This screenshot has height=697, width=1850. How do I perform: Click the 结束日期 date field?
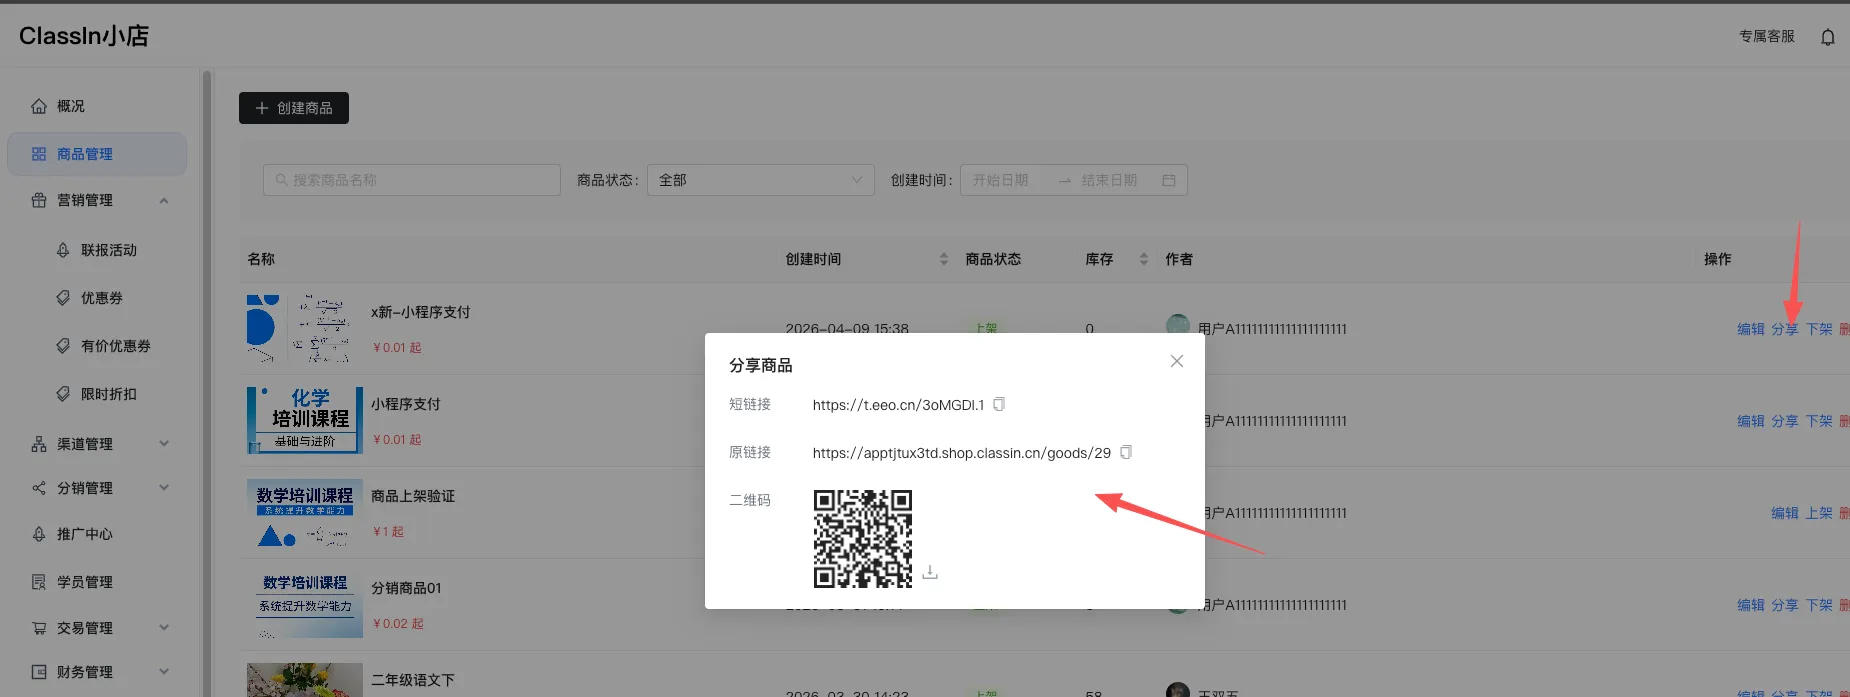[x=1110, y=180]
